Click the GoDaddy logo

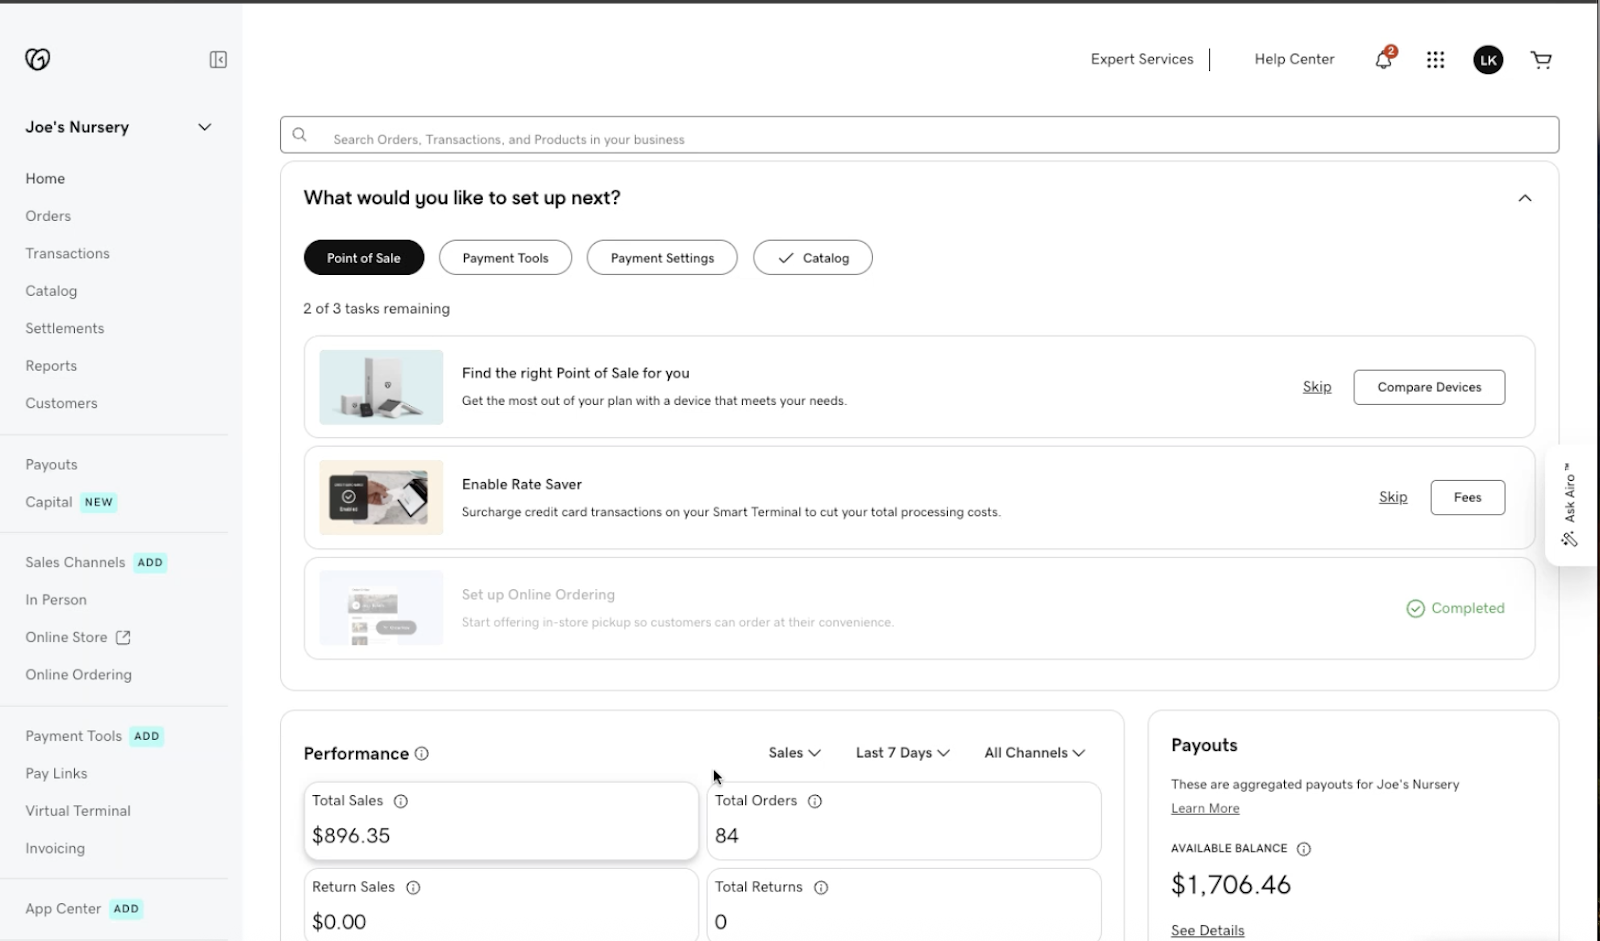[37, 59]
